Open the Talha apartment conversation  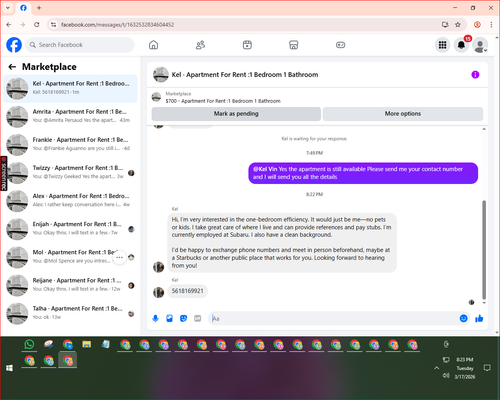pos(70,313)
